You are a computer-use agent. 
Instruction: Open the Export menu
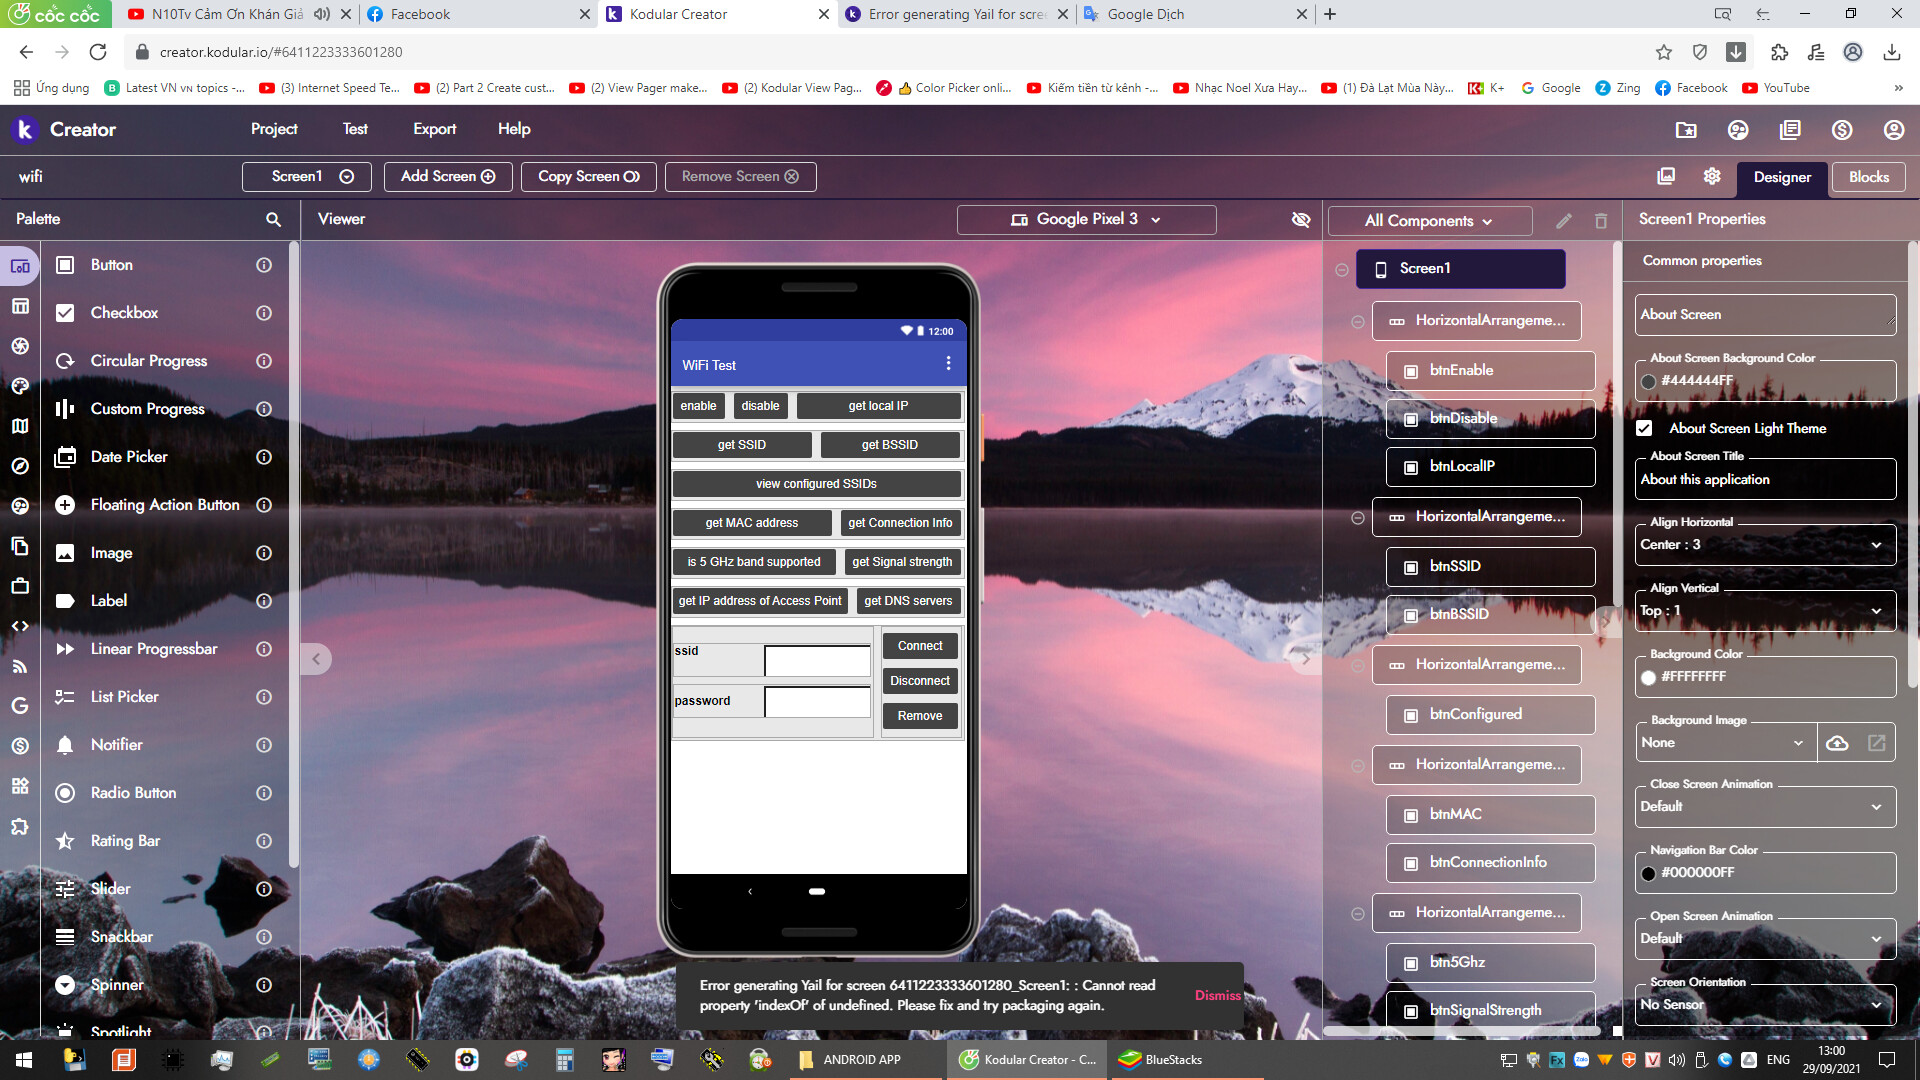tap(435, 129)
